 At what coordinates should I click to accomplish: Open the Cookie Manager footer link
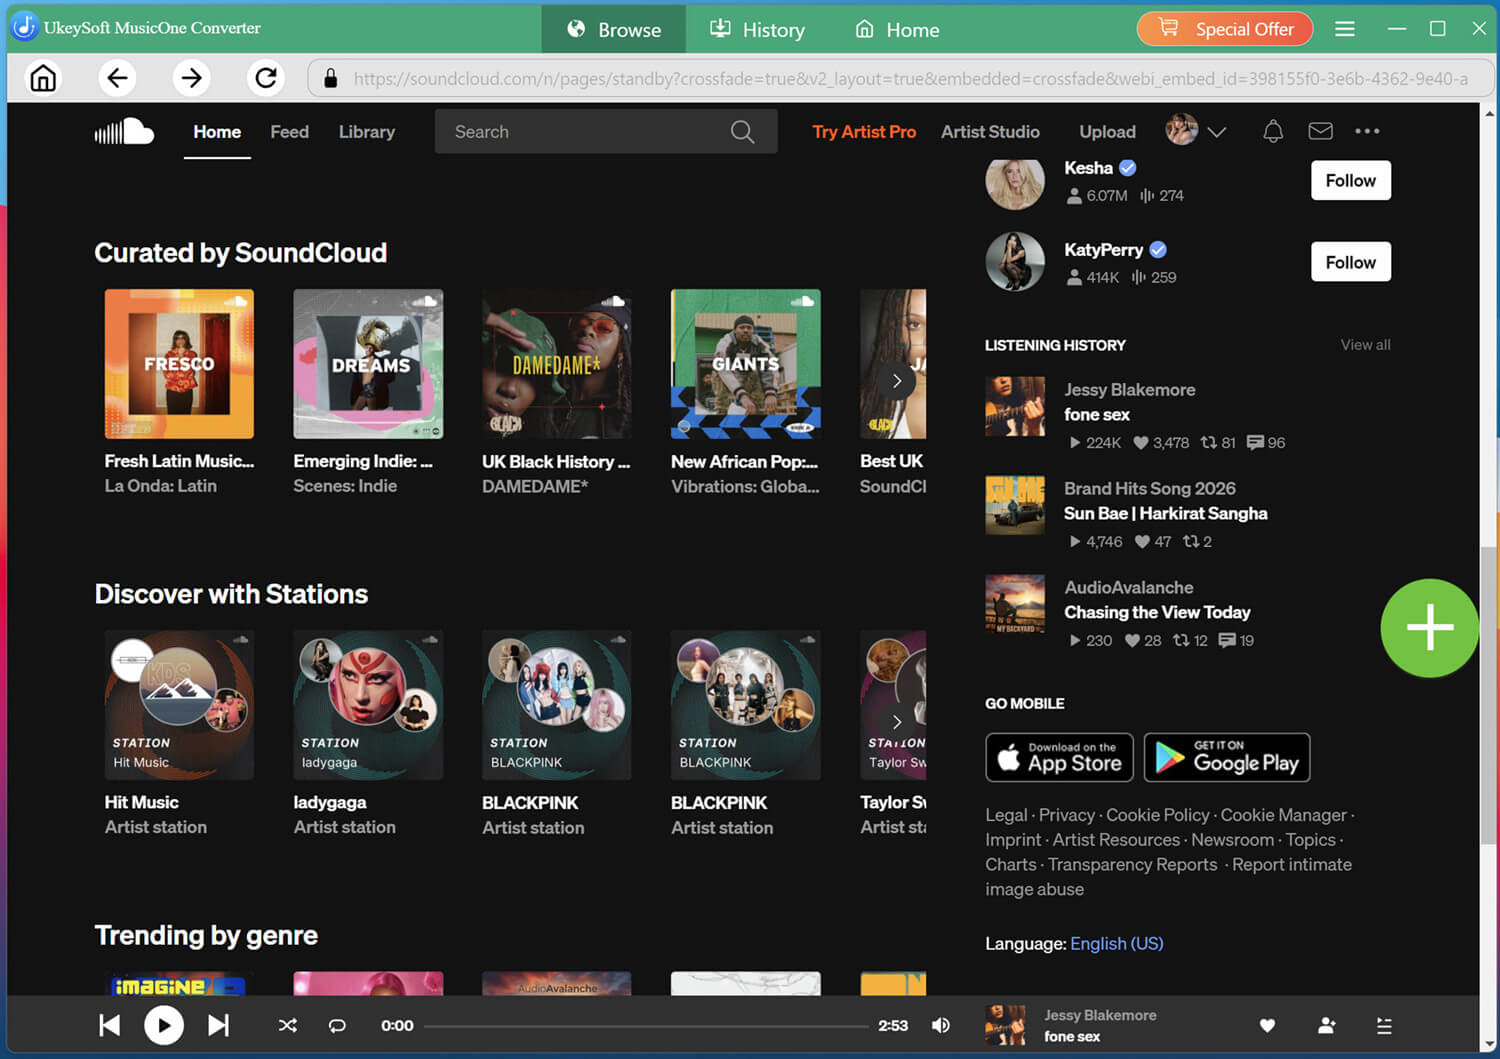1283,815
